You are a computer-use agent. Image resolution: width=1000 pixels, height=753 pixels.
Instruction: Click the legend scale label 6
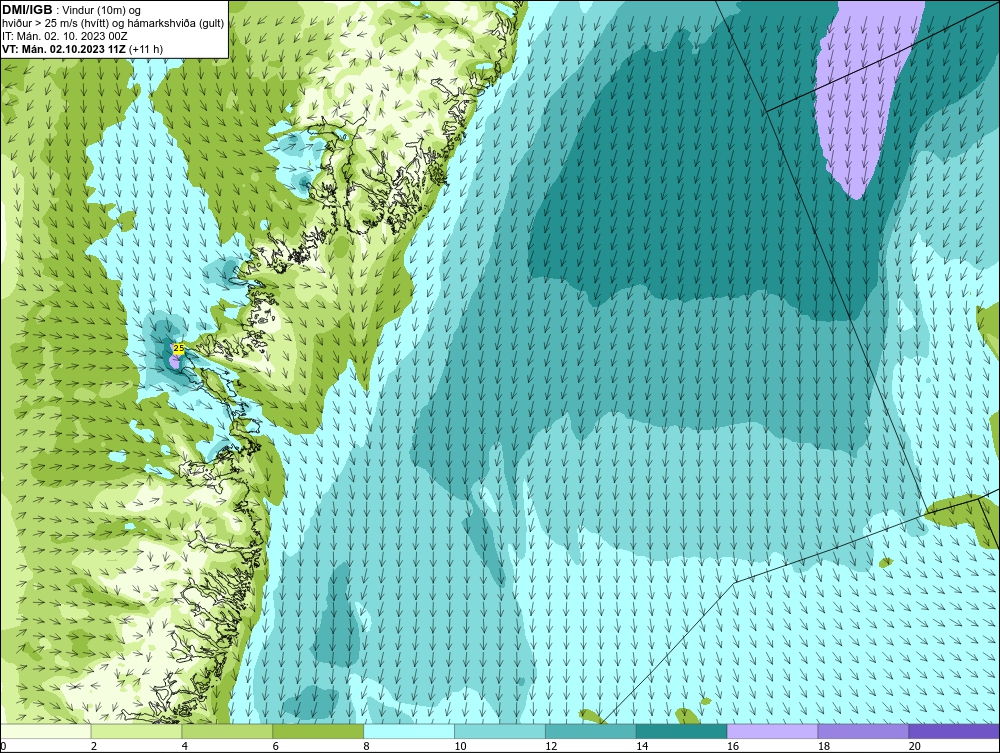tap(276, 746)
